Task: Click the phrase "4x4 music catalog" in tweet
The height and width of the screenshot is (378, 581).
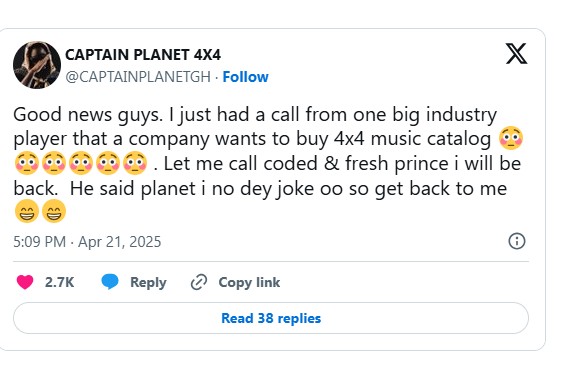Action: (x=412, y=139)
